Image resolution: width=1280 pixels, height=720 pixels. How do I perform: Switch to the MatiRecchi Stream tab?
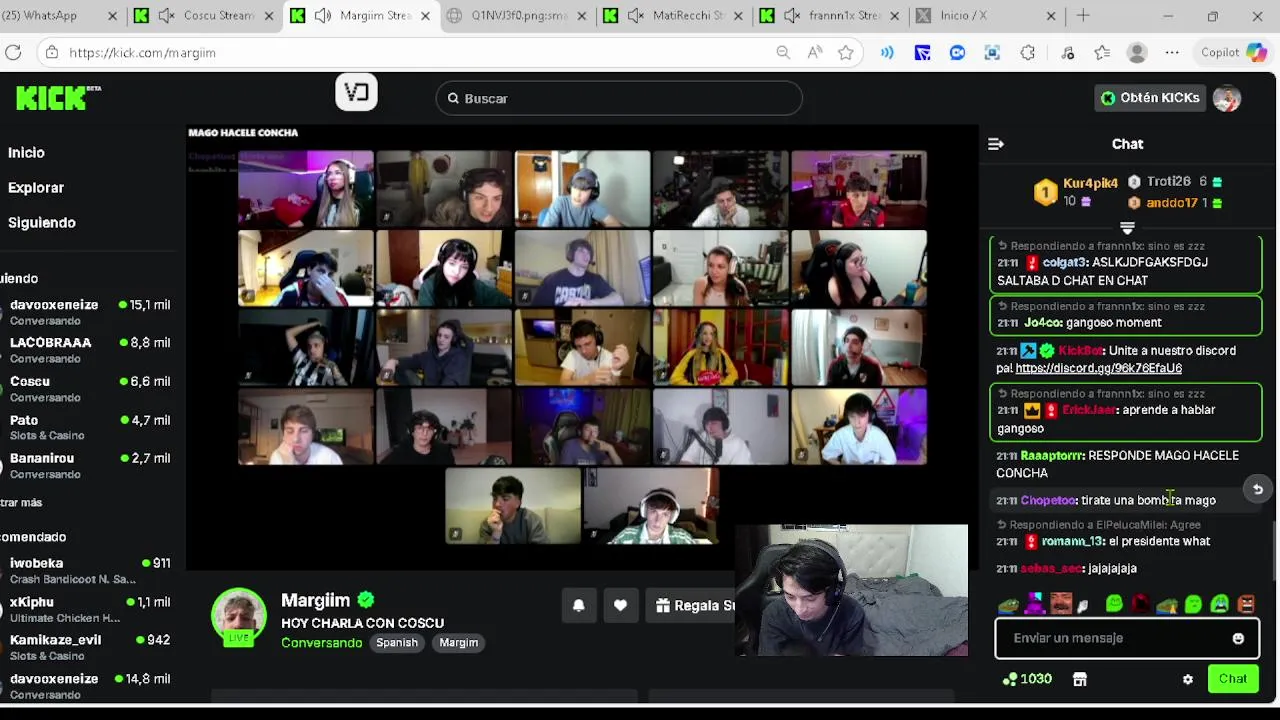pyautogui.click(x=676, y=16)
